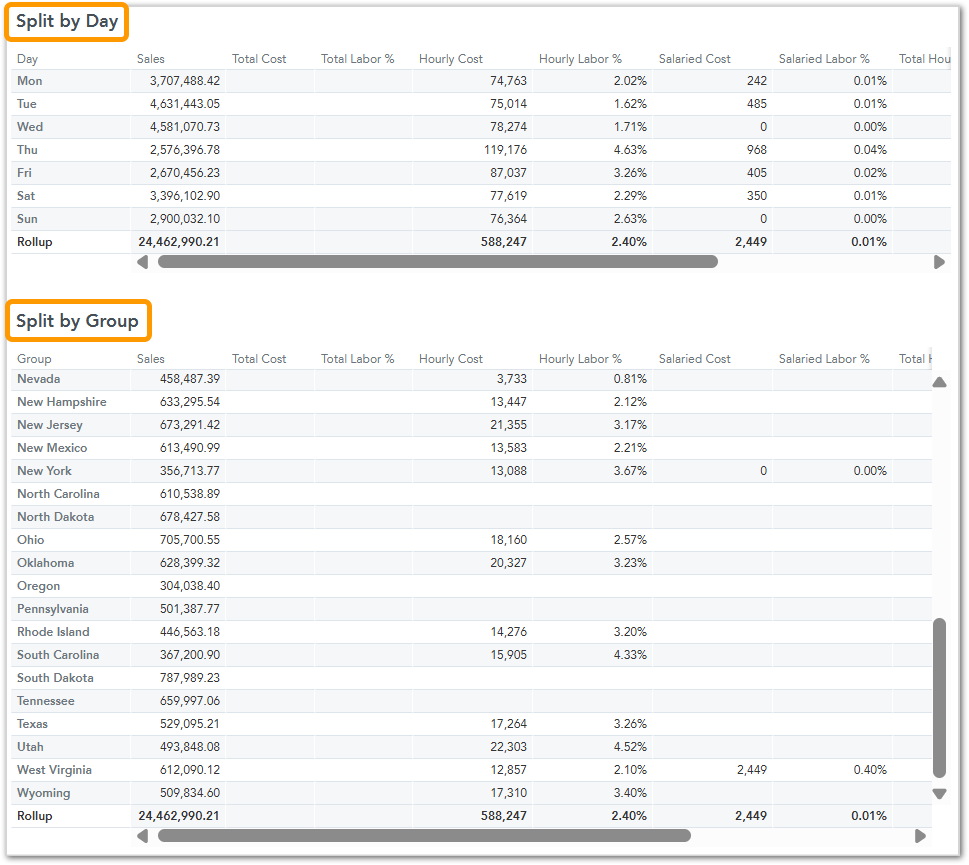The height and width of the screenshot is (865, 969).
Task: Select the Split by Group heading
Action: coord(77,321)
